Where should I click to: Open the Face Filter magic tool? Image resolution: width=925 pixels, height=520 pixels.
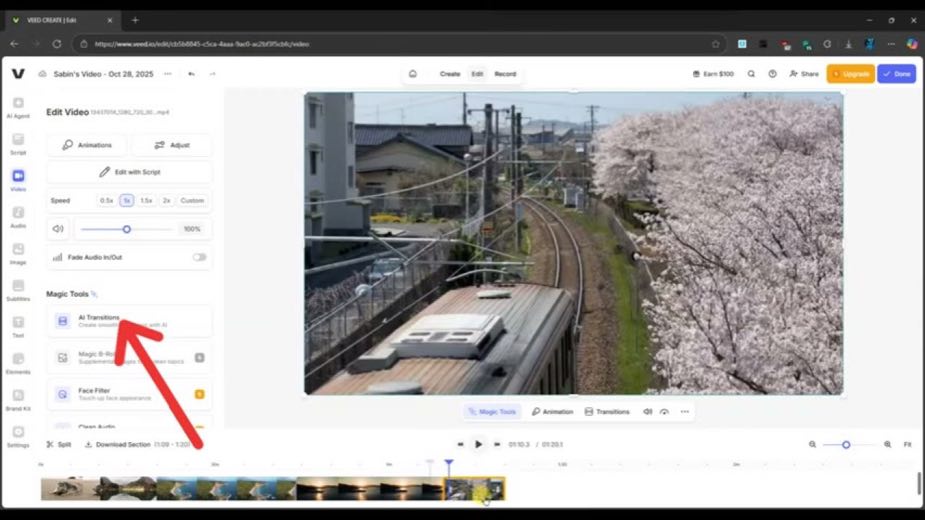tap(129, 394)
